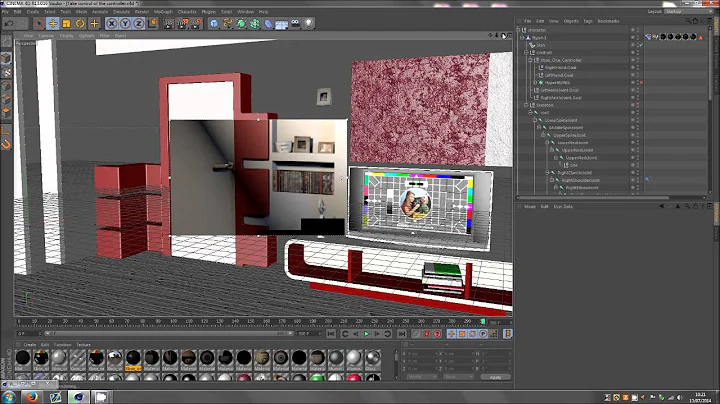Add a light bulb object
This screenshot has height=404, width=720.
pyautogui.click(x=309, y=23)
